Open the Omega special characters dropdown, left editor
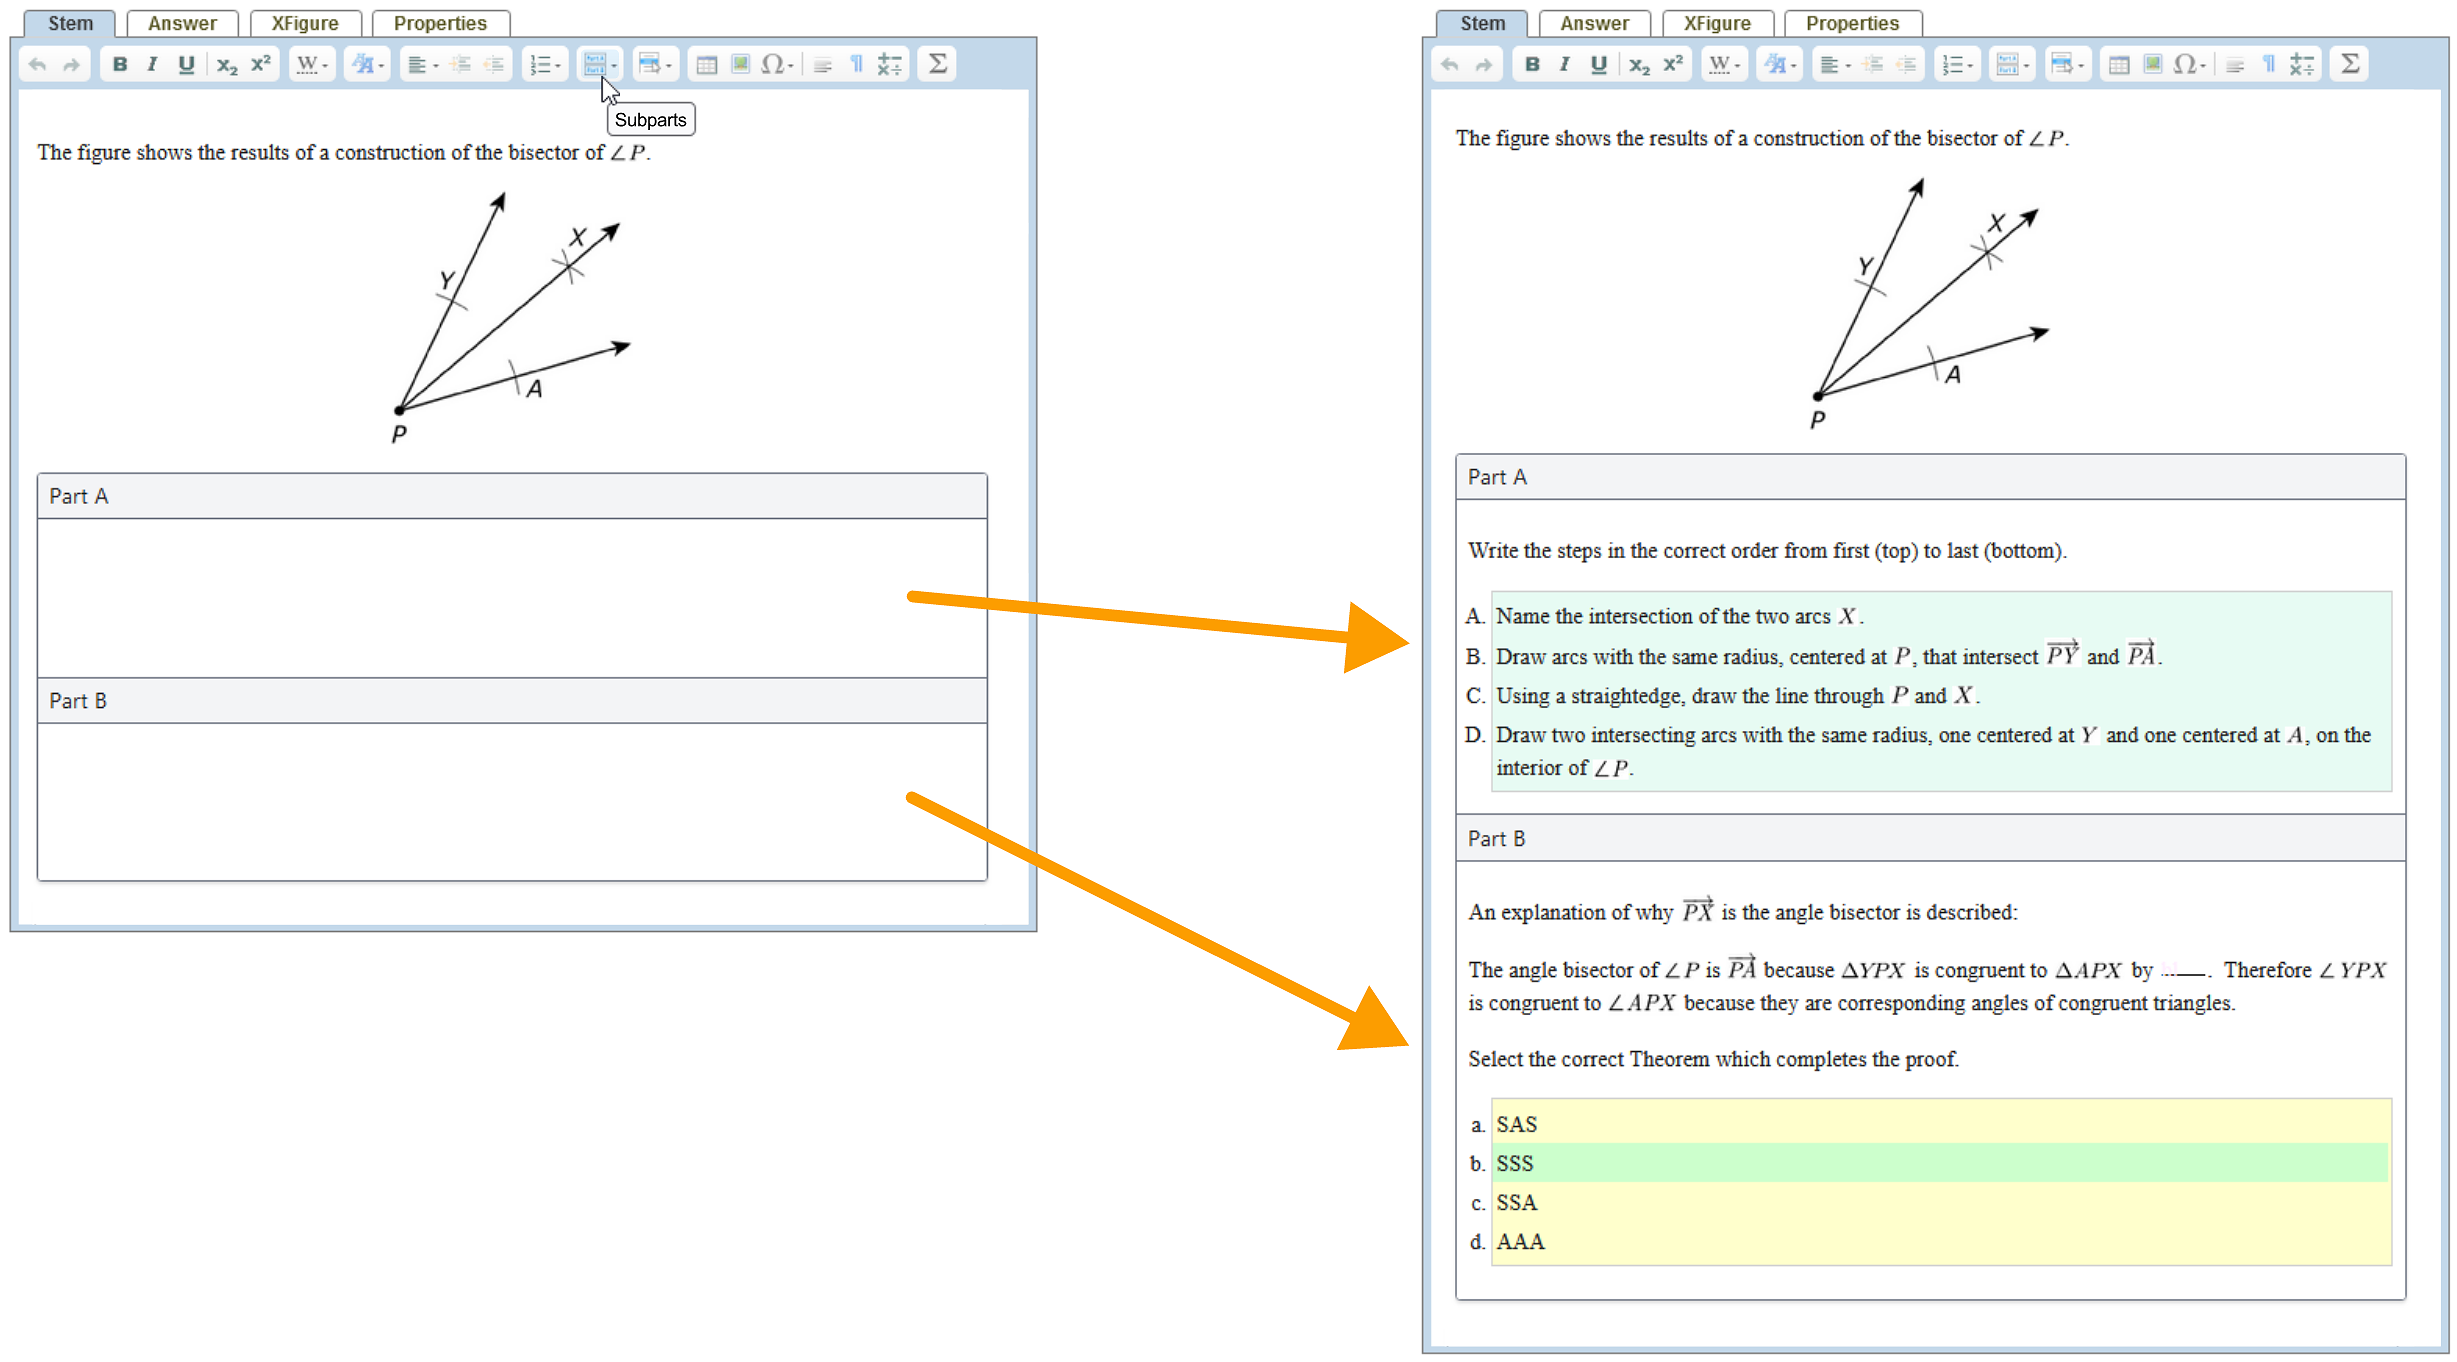 pyautogui.click(x=777, y=65)
